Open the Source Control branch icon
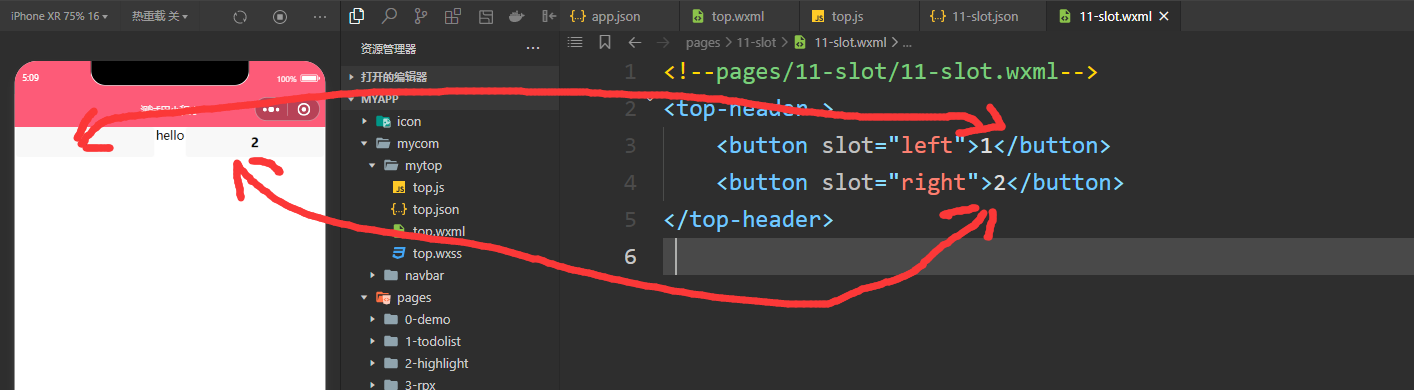The height and width of the screenshot is (390, 1414). 421,16
